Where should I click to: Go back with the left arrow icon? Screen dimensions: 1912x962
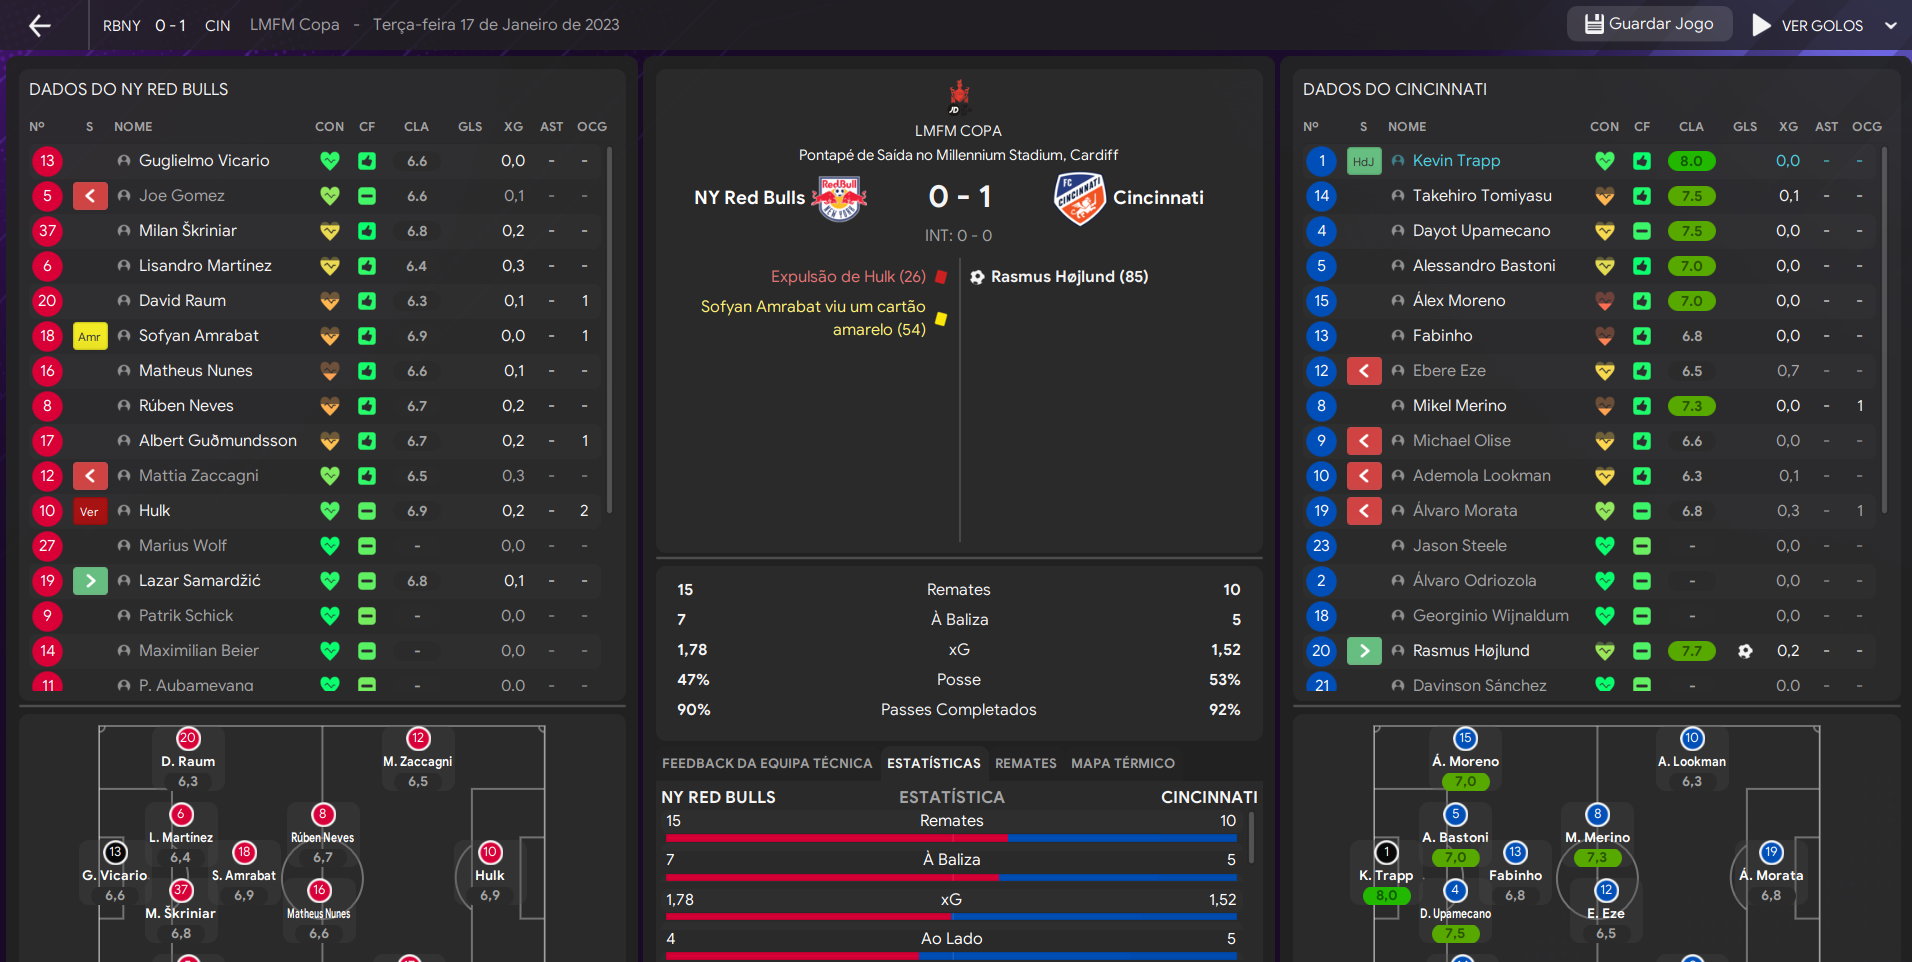(40, 25)
